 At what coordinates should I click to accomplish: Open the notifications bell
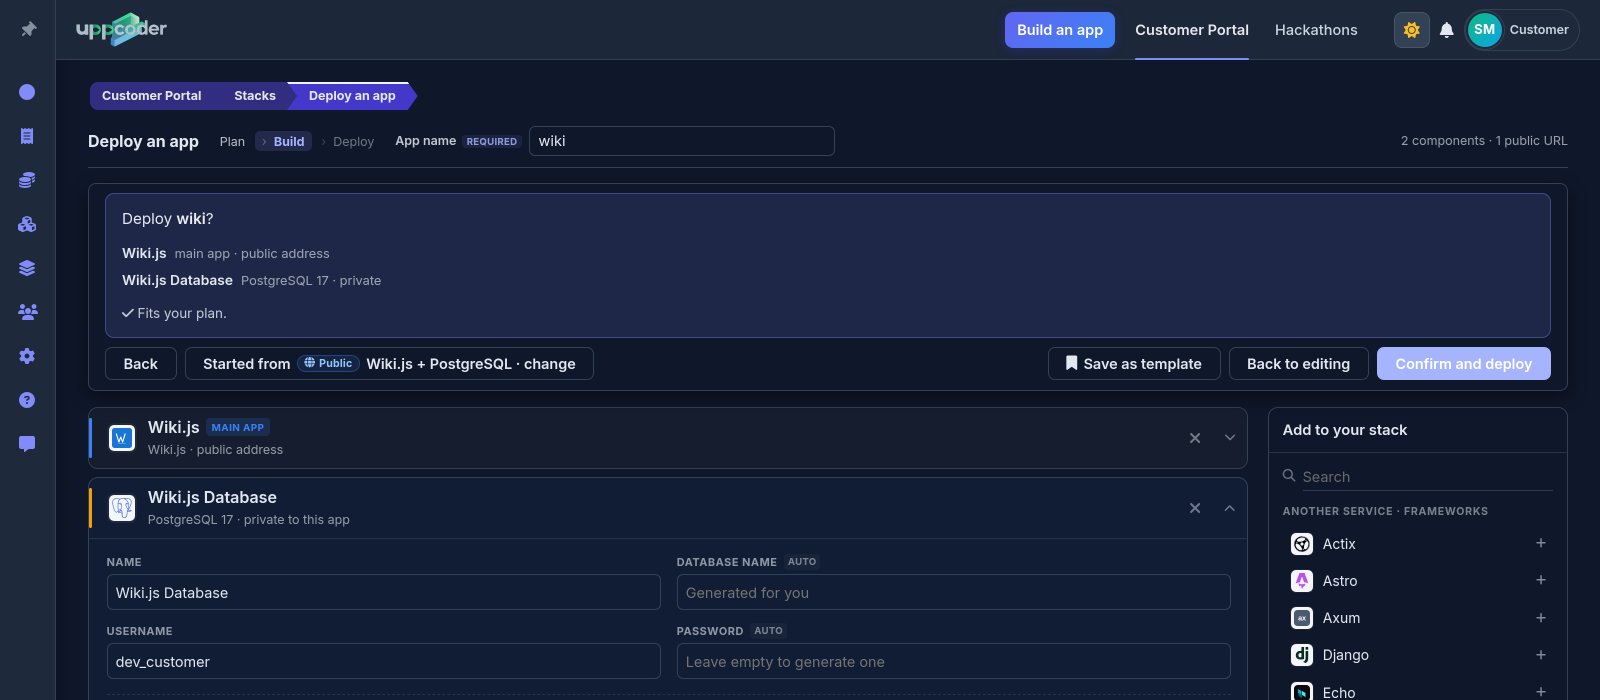[1446, 30]
